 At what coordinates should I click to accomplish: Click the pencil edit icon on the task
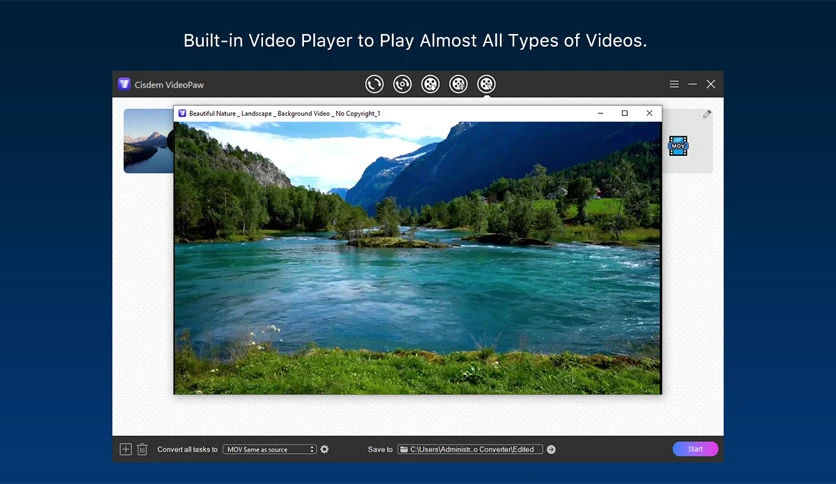point(707,114)
